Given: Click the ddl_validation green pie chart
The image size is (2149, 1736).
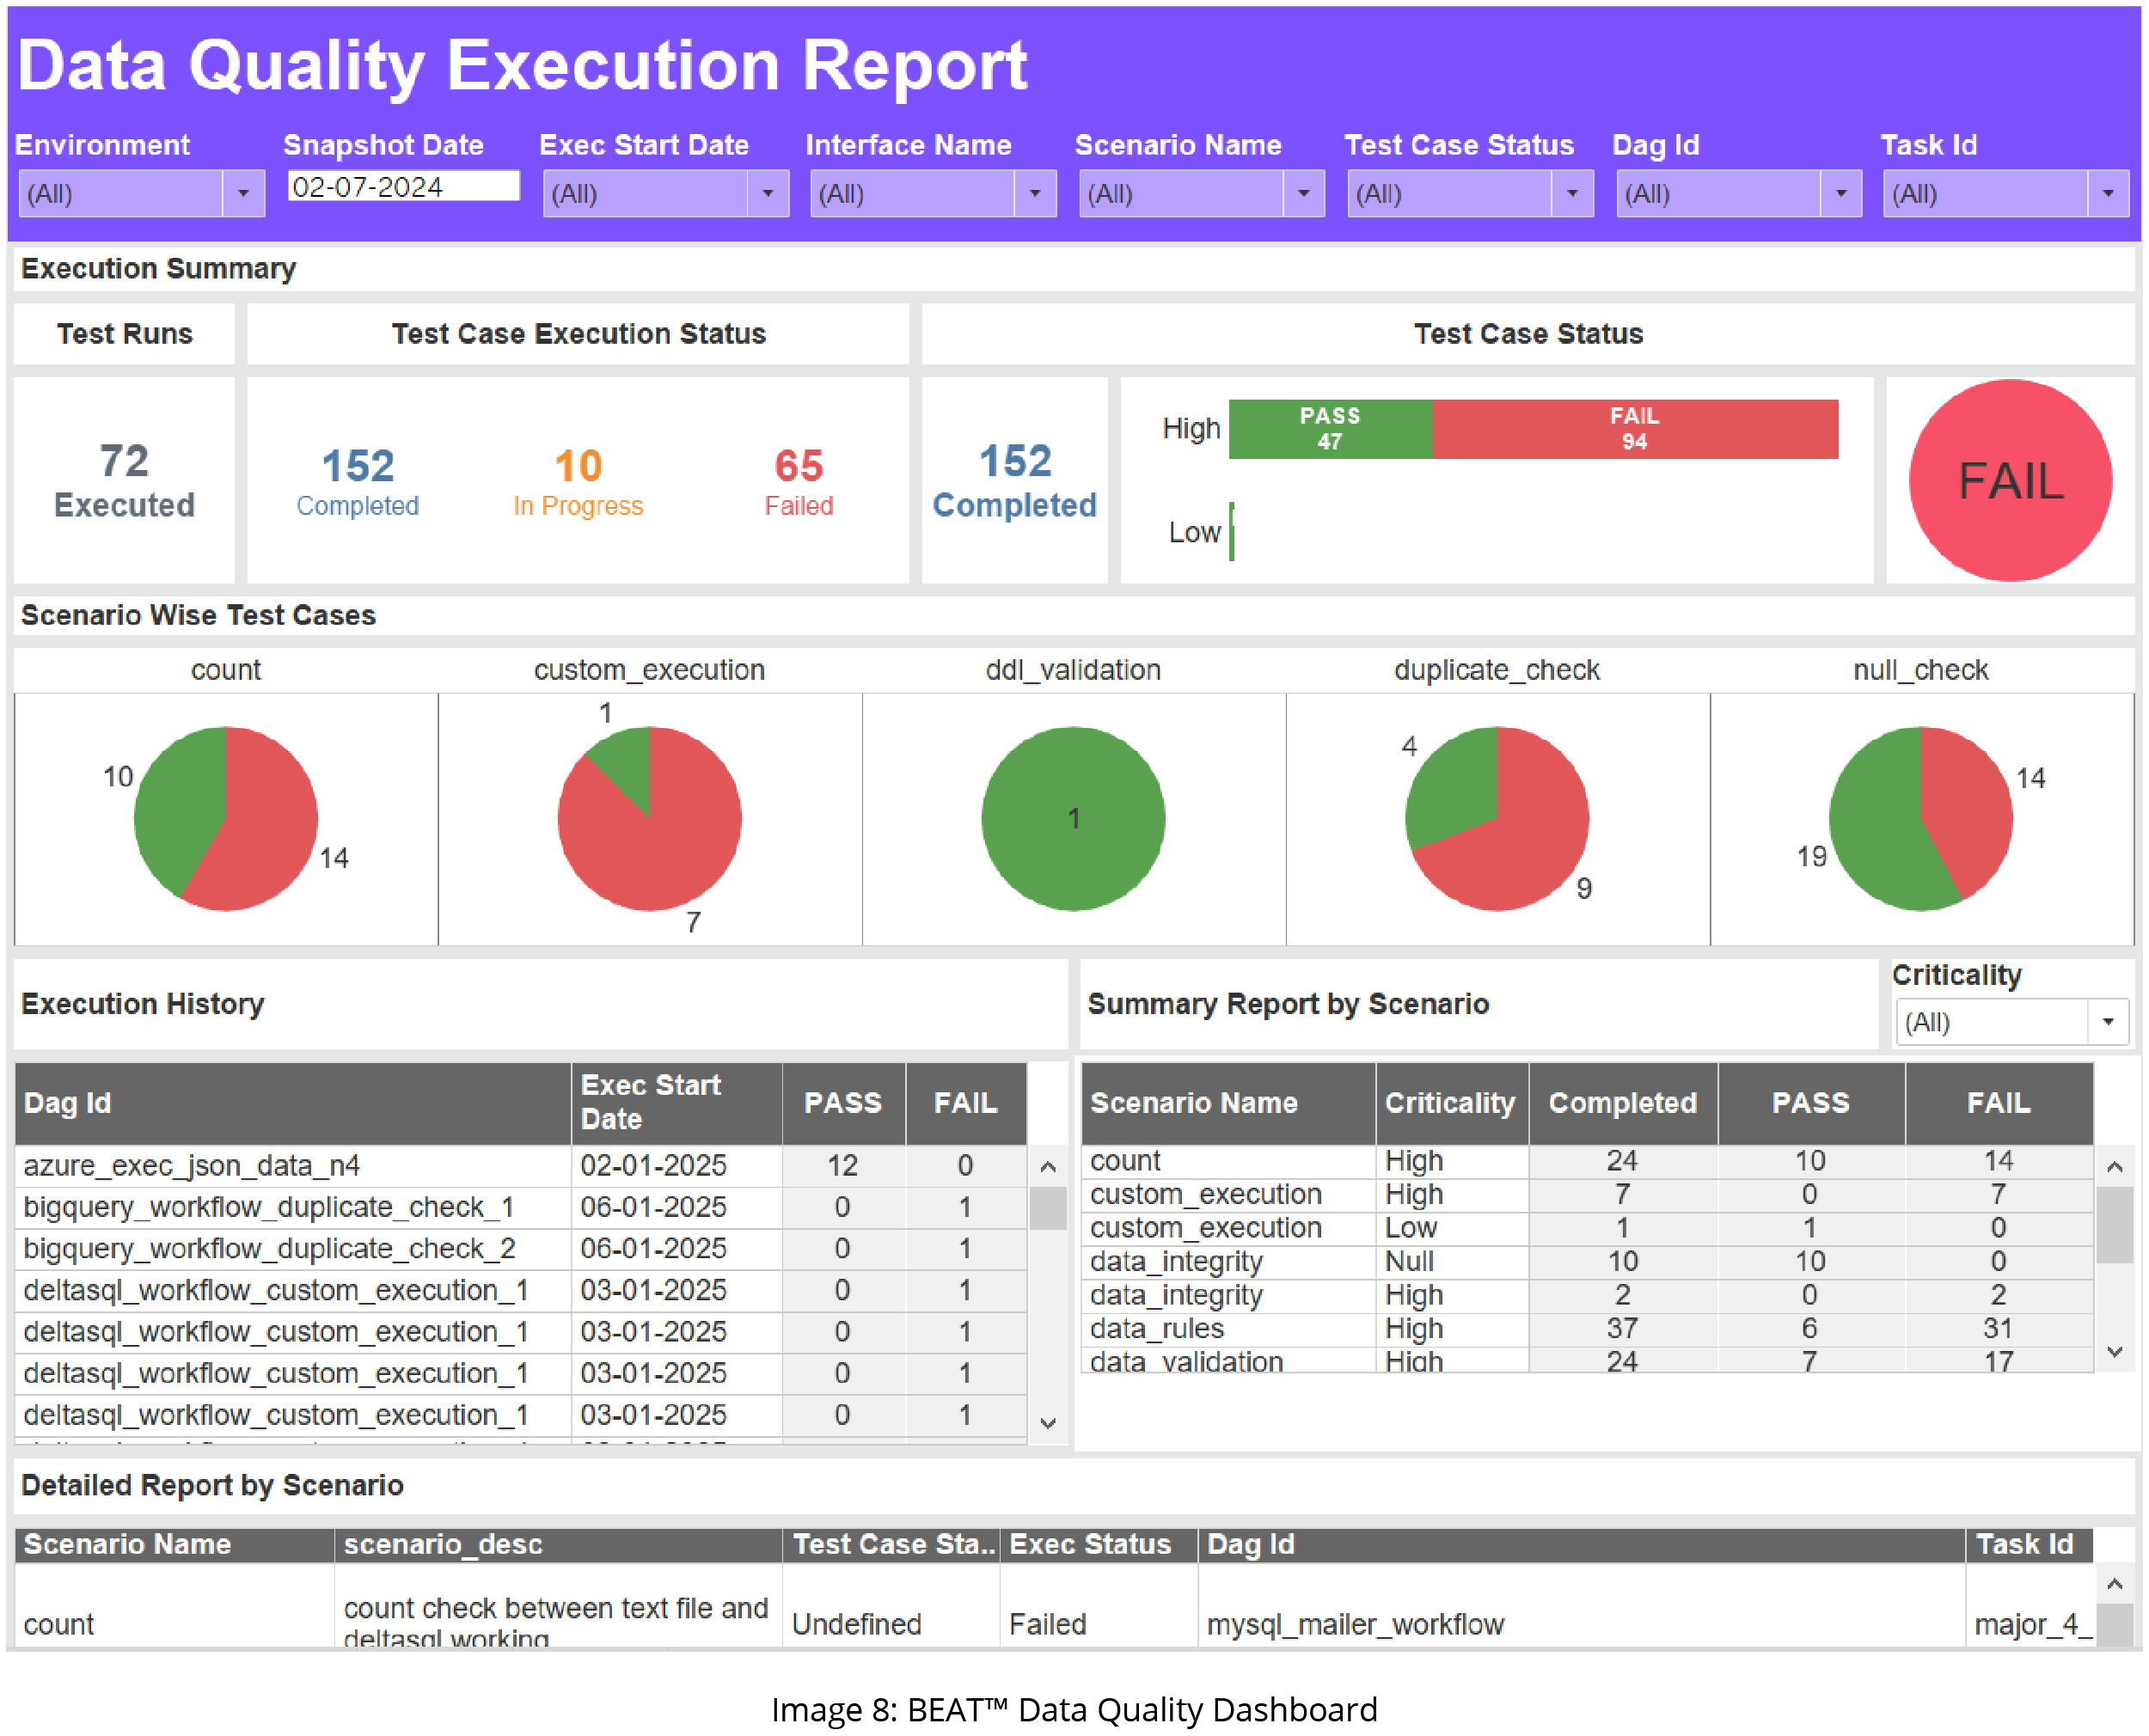Looking at the screenshot, I should click(x=1073, y=818).
